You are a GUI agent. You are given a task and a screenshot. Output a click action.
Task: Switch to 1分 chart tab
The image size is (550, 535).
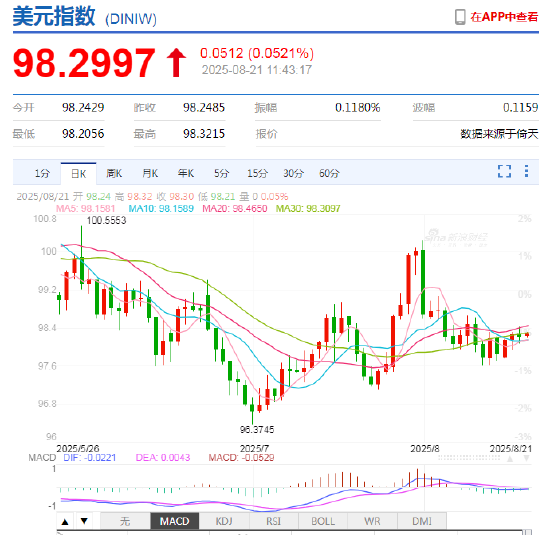pos(42,174)
